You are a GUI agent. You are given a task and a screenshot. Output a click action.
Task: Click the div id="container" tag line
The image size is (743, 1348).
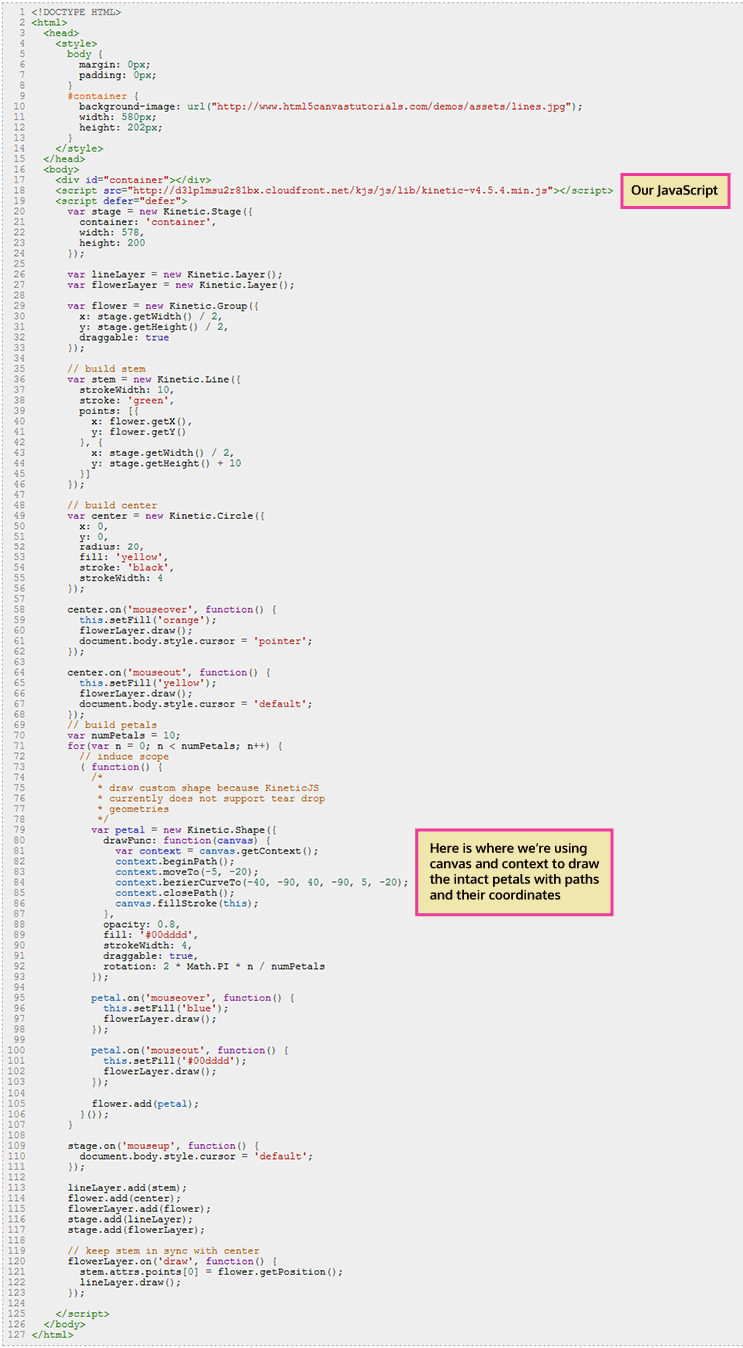pos(133,180)
